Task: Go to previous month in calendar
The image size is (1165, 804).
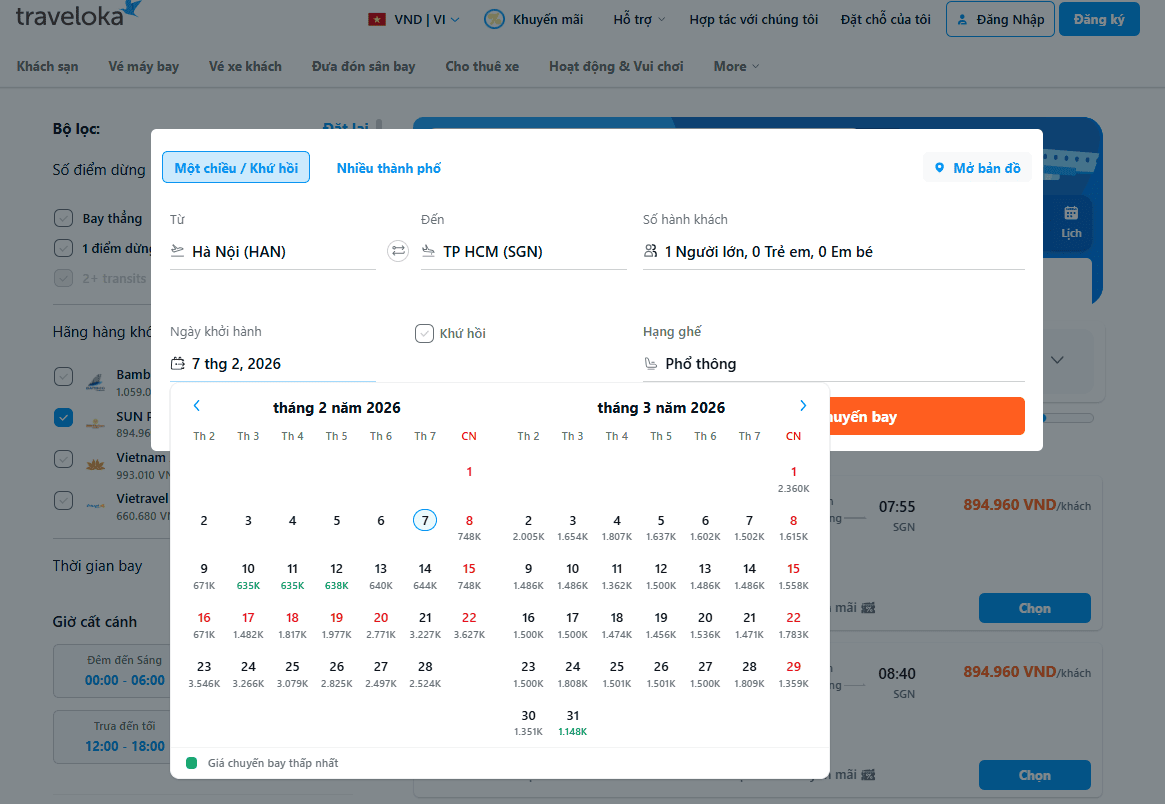Action: coord(197,406)
